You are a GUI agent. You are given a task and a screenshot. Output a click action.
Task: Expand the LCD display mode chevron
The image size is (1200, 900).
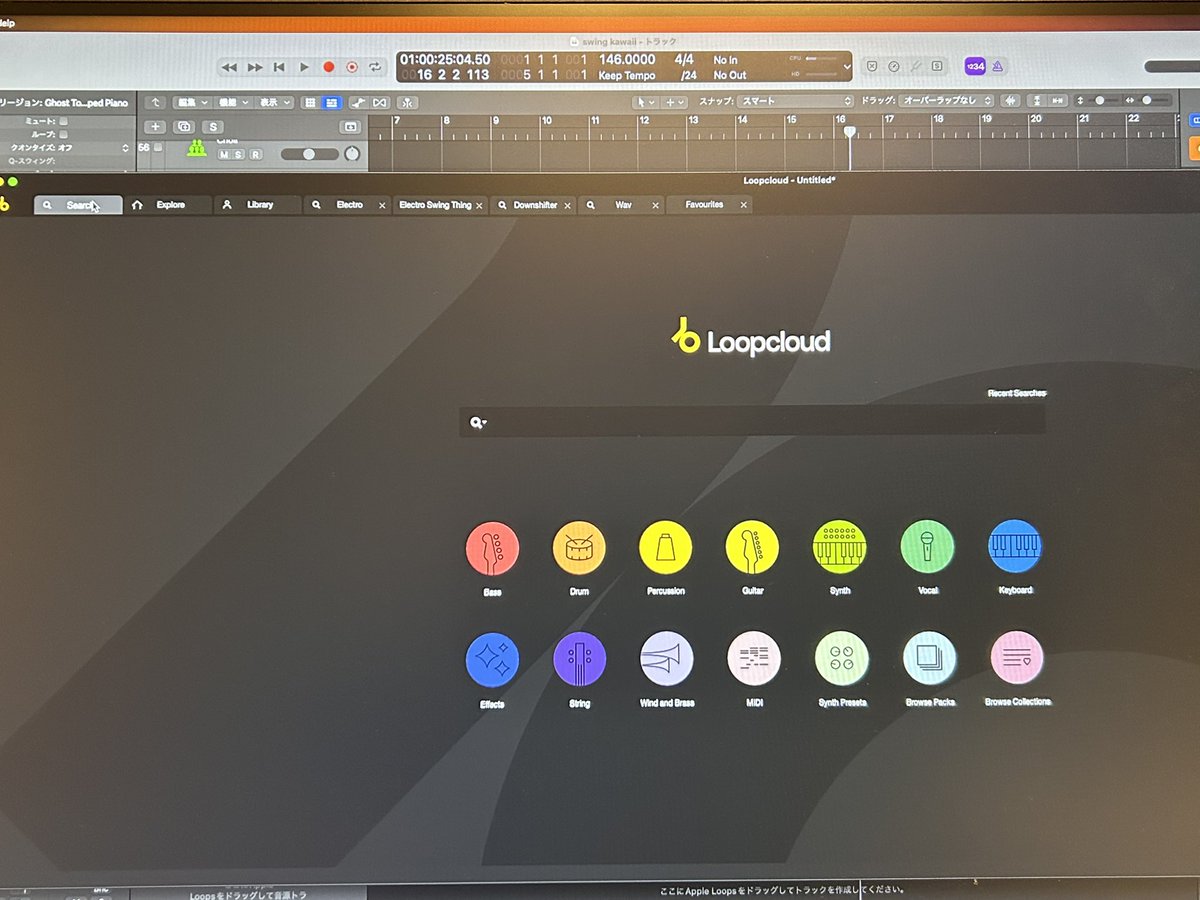pyautogui.click(x=847, y=67)
